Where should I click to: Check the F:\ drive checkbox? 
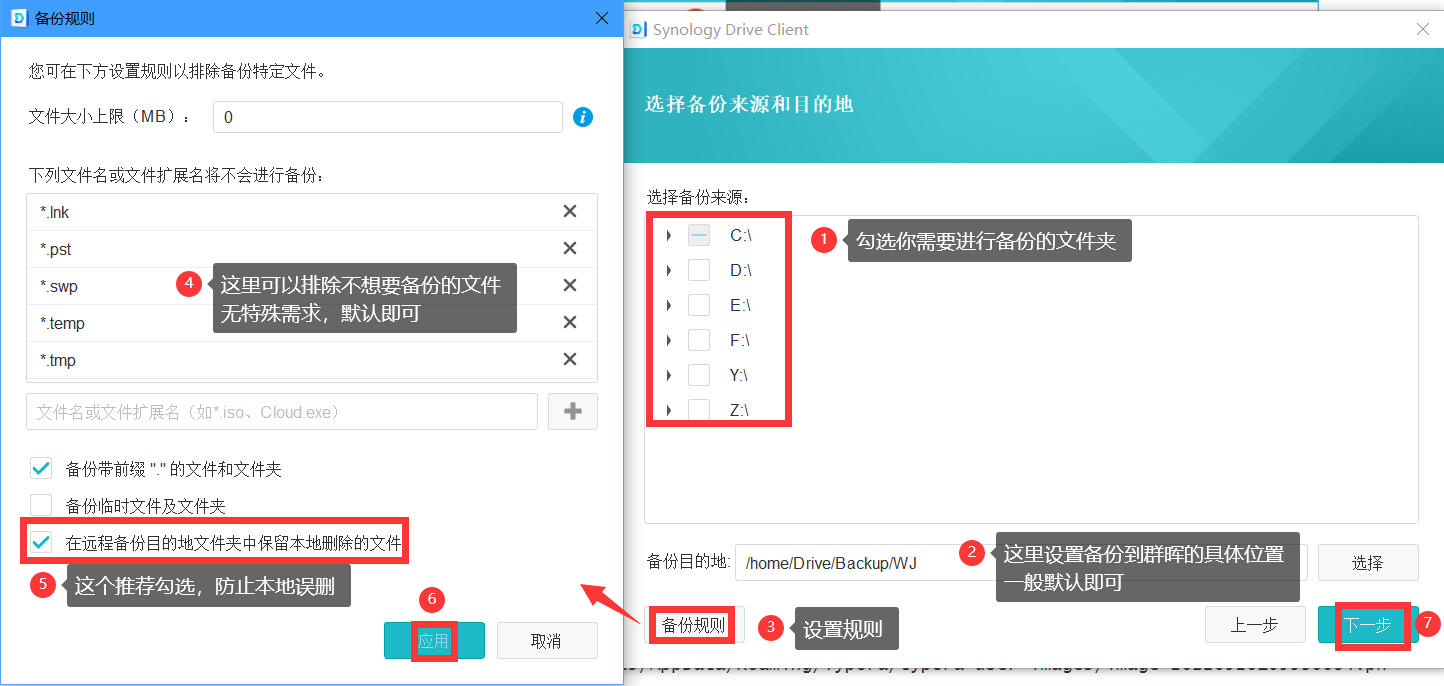tap(699, 340)
